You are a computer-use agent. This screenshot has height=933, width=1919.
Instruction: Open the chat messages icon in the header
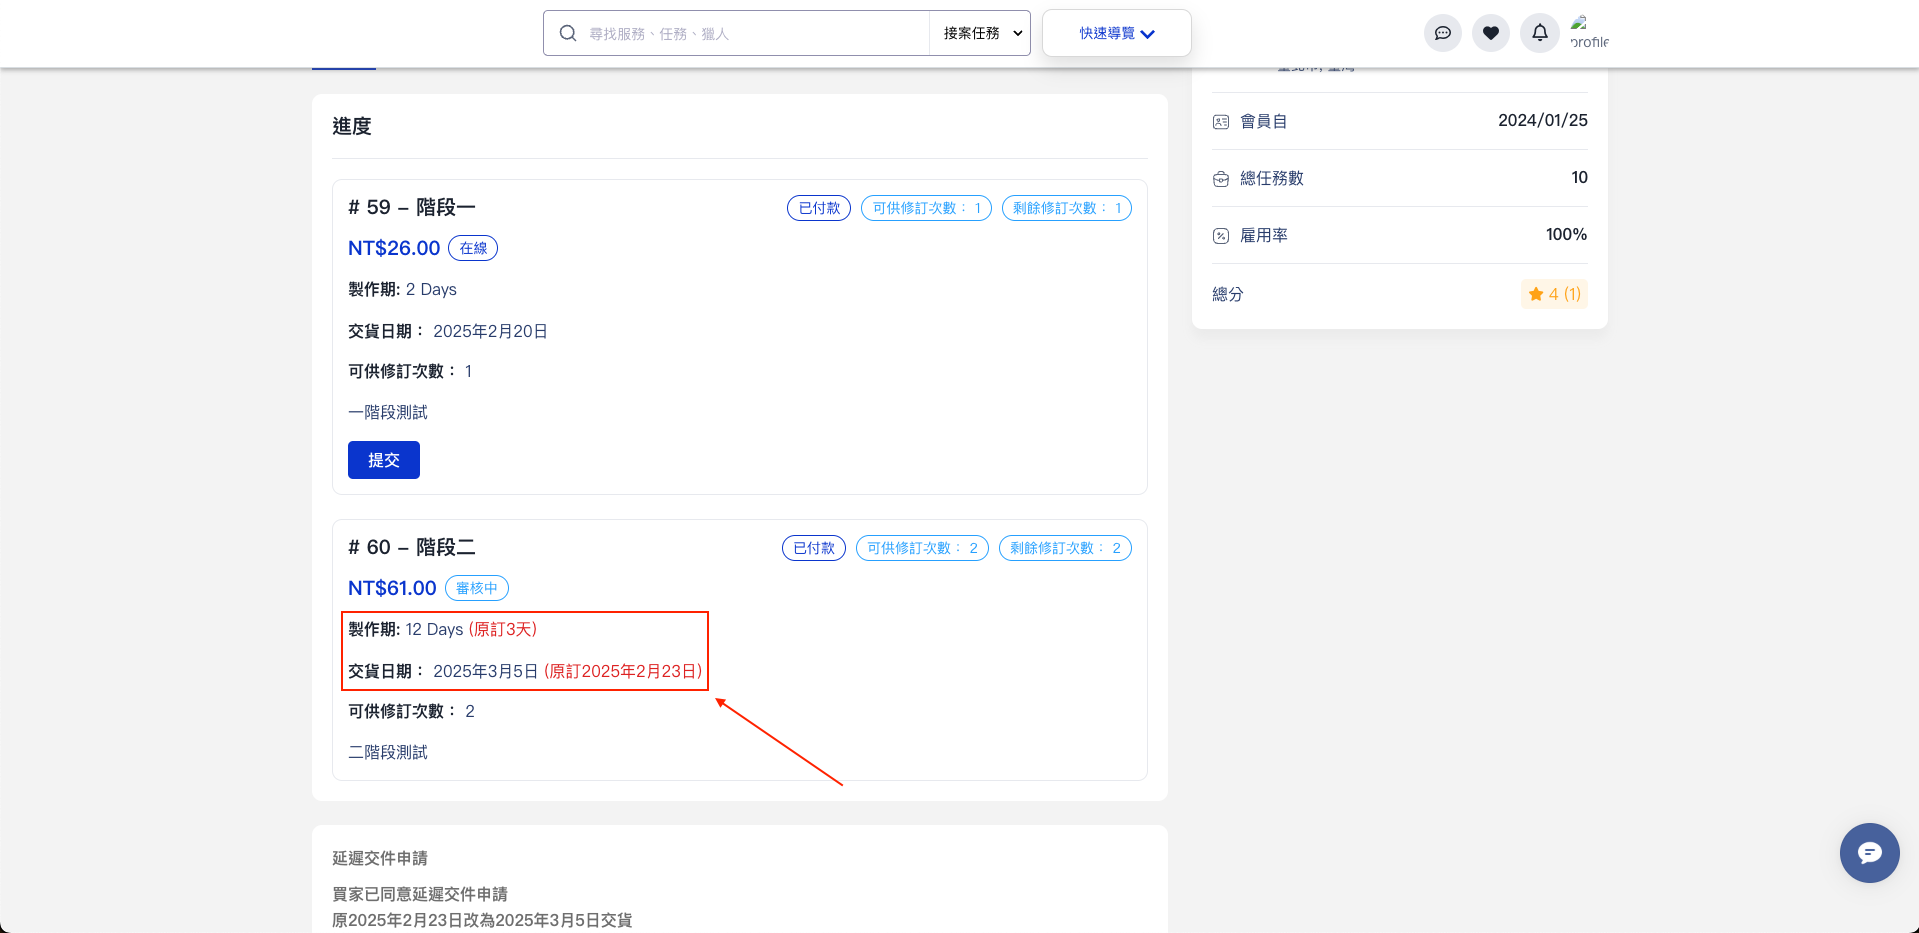(1442, 33)
